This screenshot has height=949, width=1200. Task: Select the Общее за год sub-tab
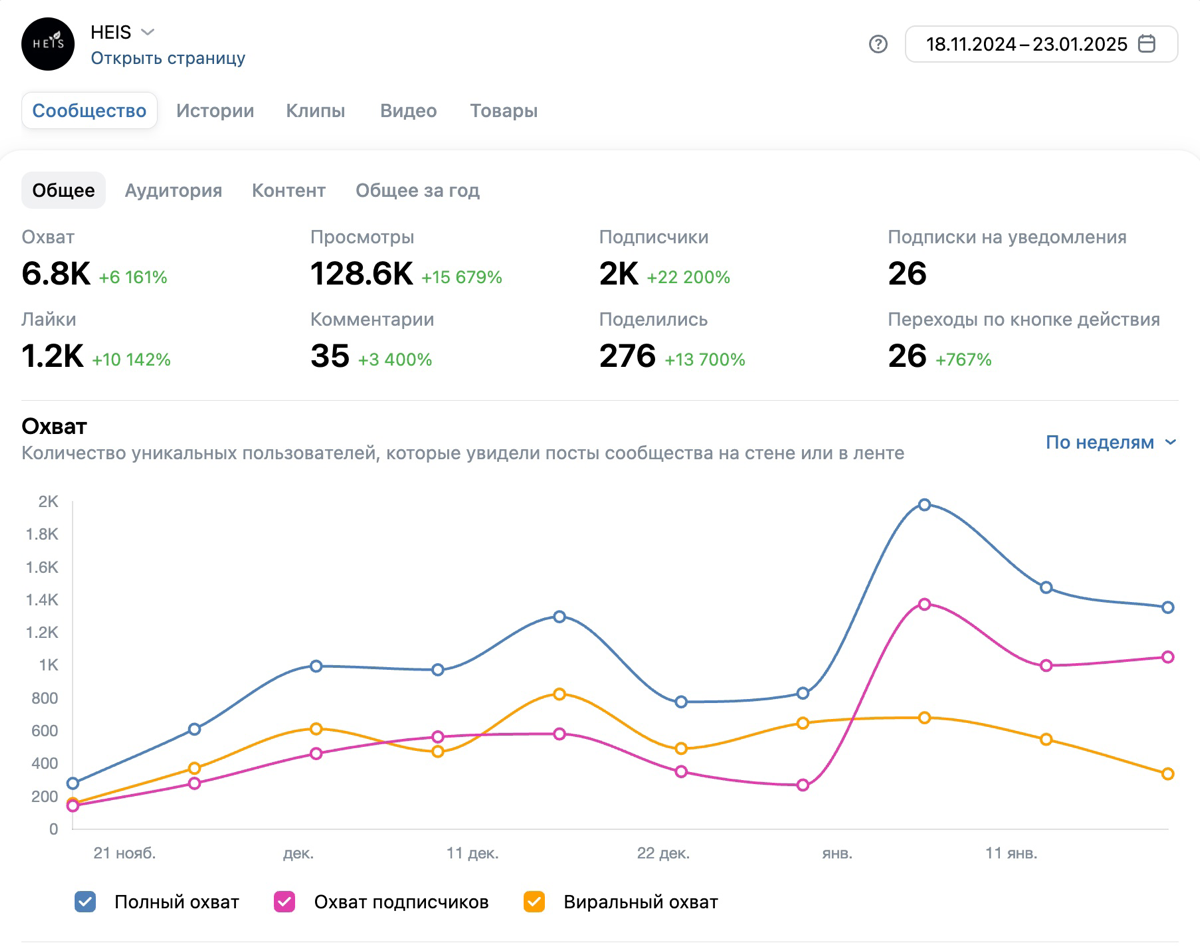point(418,190)
